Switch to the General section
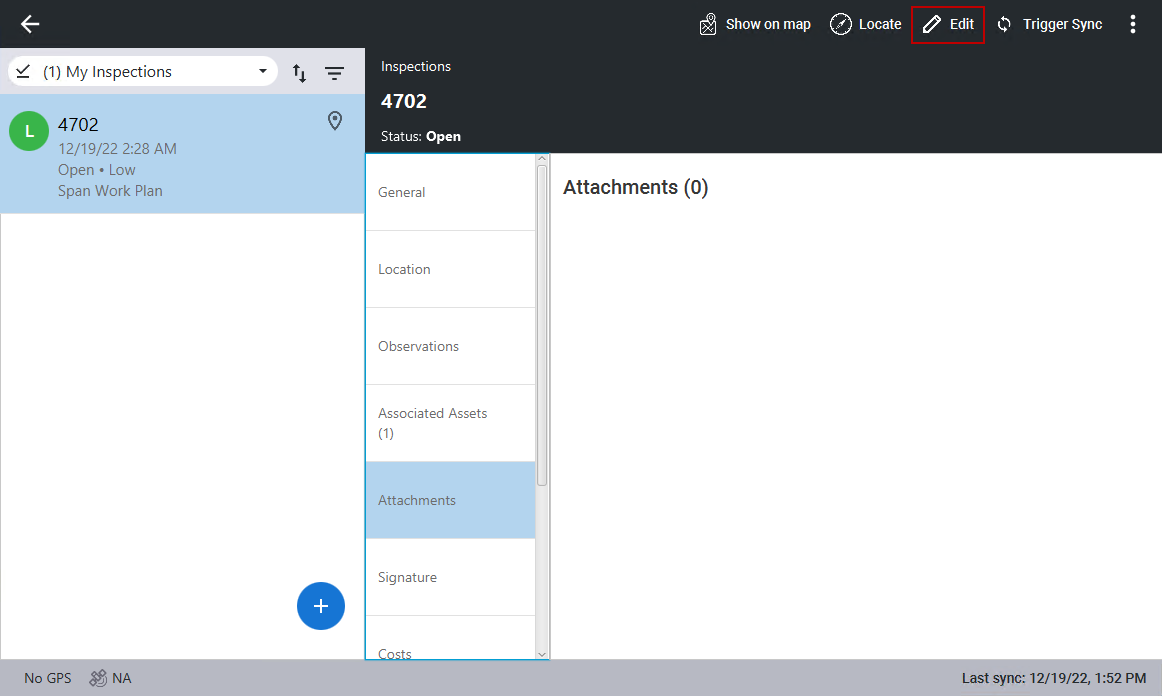 click(x=450, y=192)
